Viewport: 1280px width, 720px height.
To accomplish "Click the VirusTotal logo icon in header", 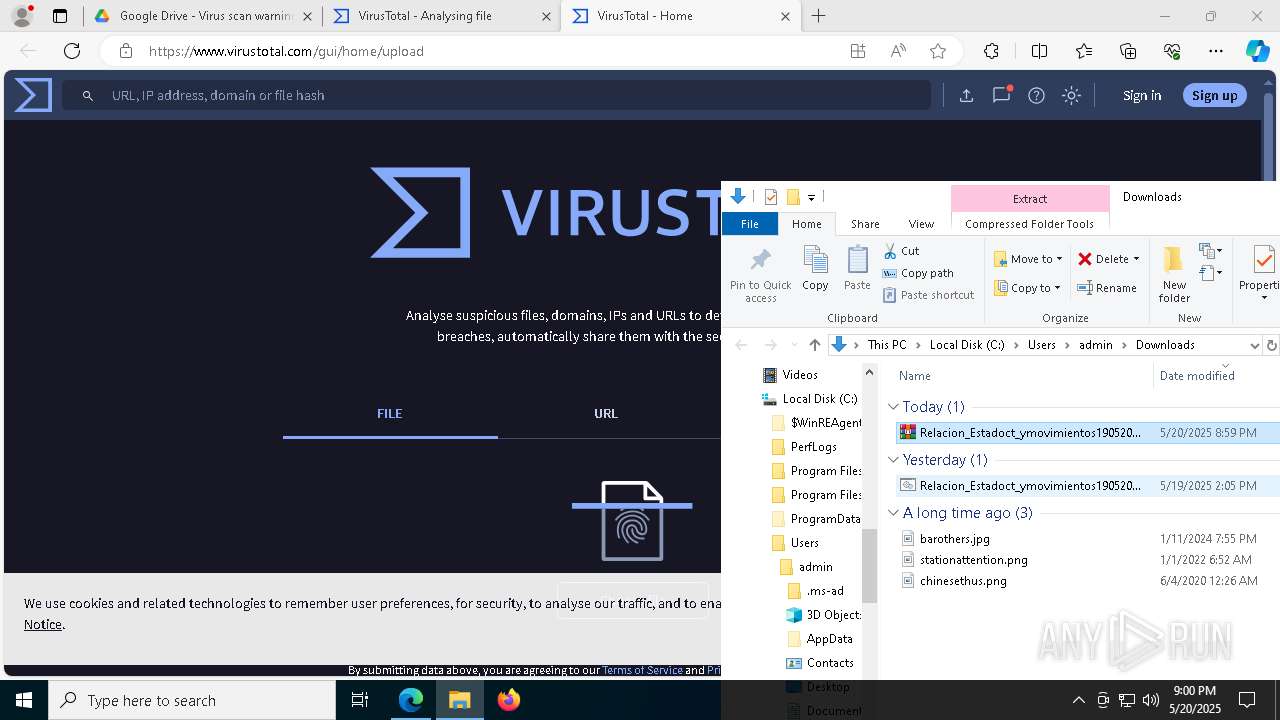I will 33,95.
